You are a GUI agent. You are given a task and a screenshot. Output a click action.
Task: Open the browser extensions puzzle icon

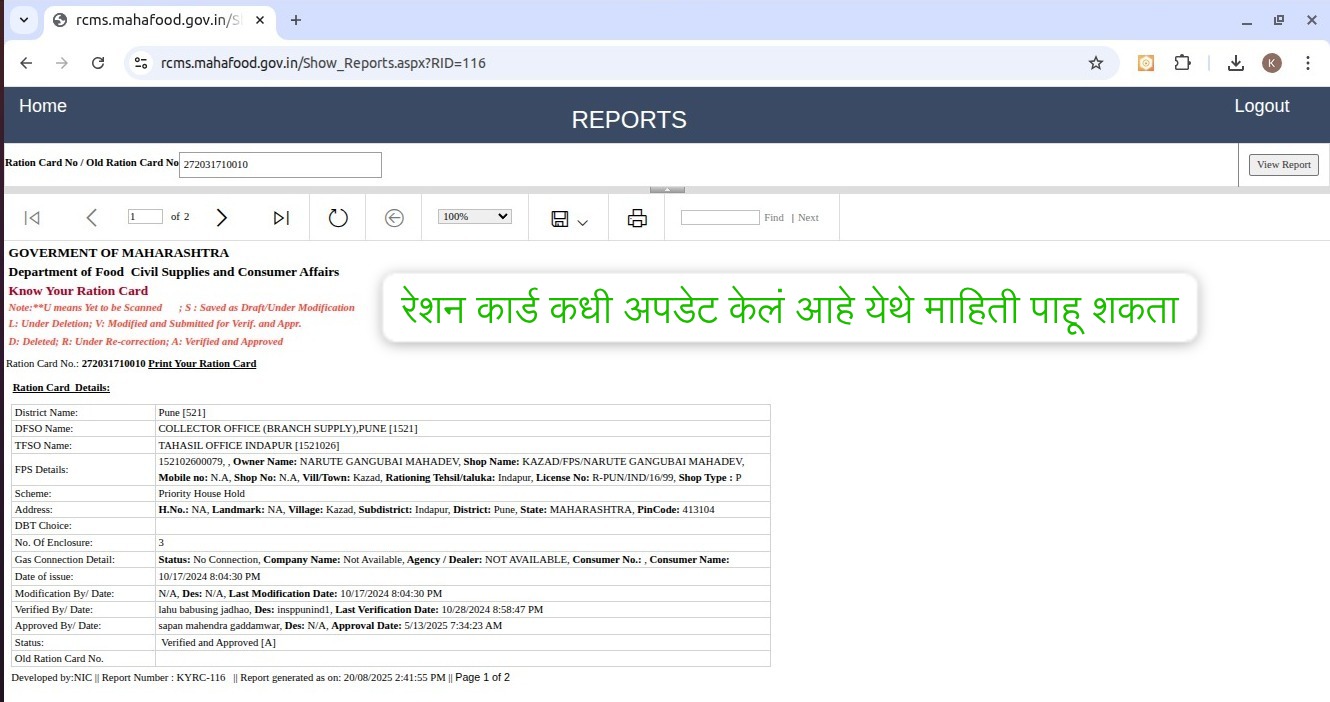(x=1183, y=62)
